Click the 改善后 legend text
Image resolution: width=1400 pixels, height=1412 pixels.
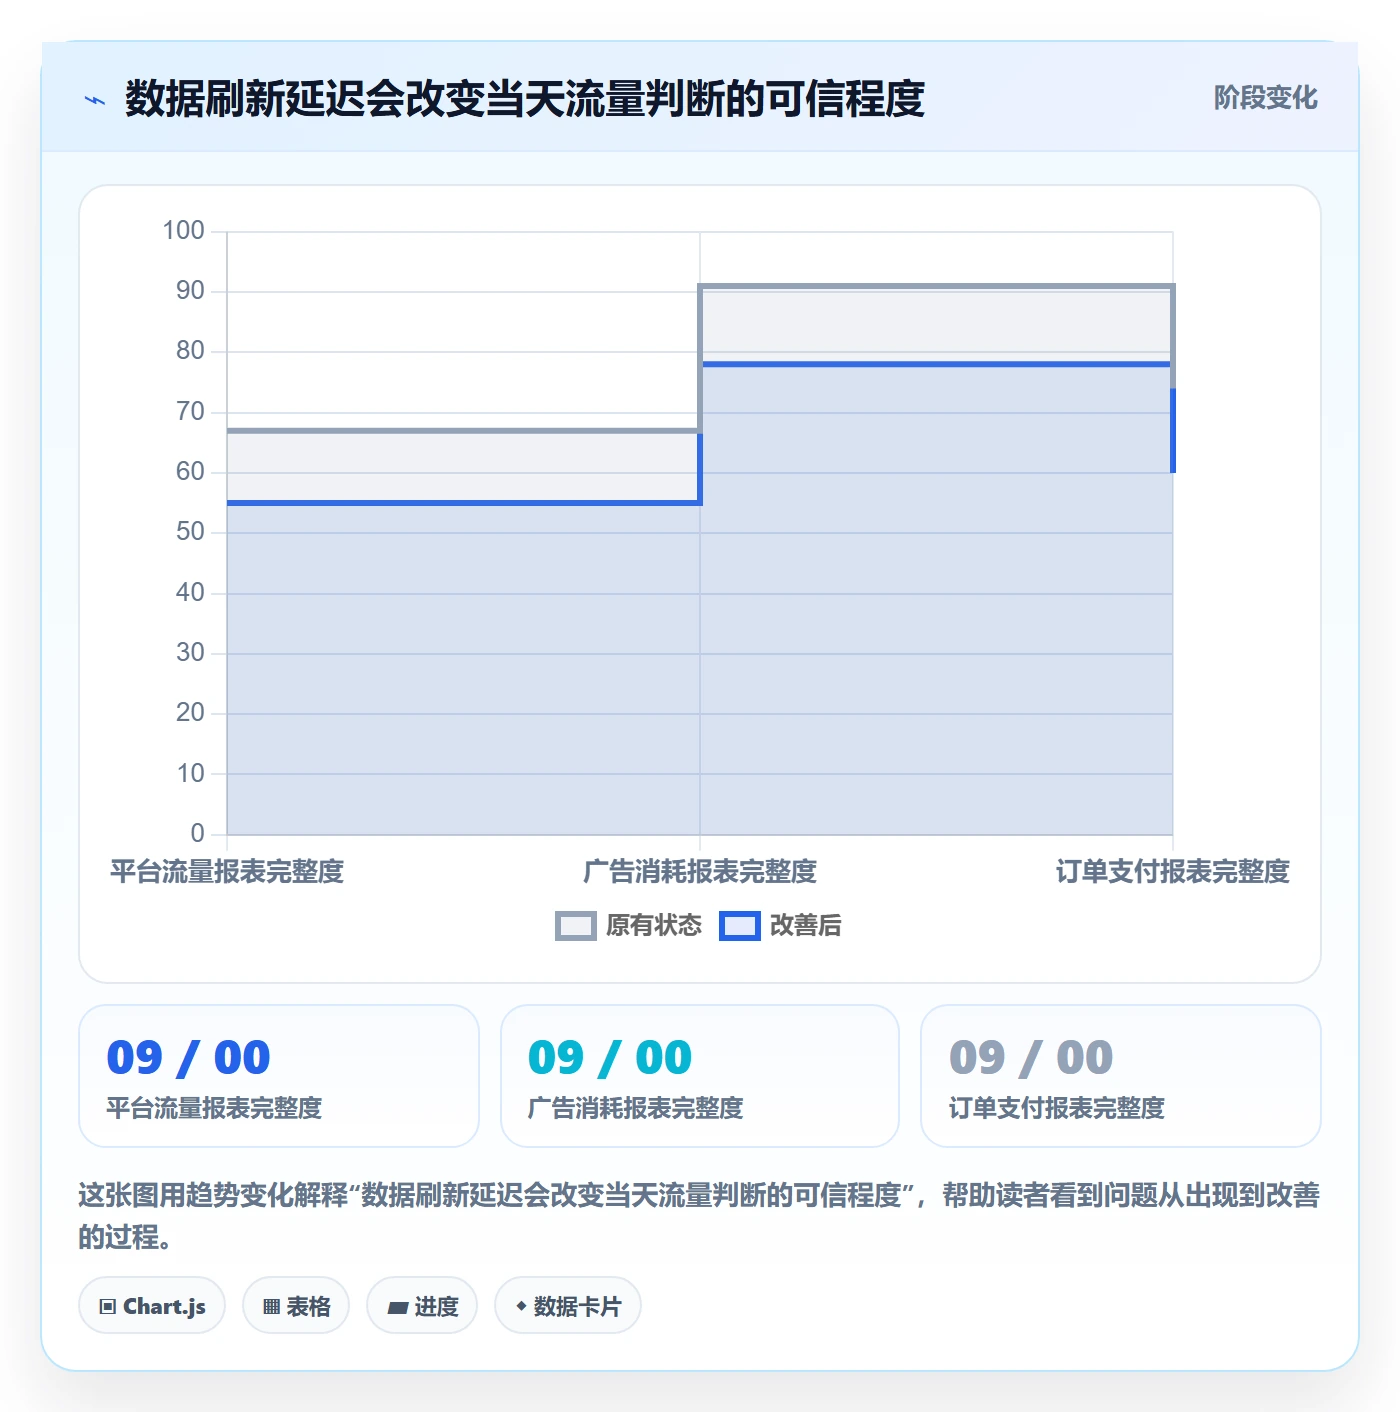pyautogui.click(x=806, y=926)
